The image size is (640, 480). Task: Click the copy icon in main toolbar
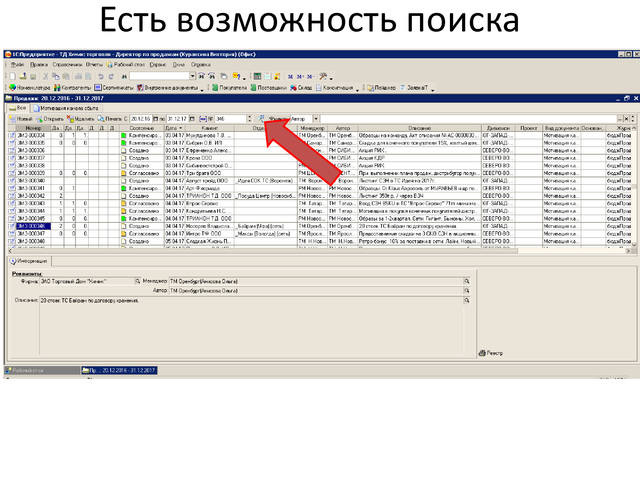56,76
